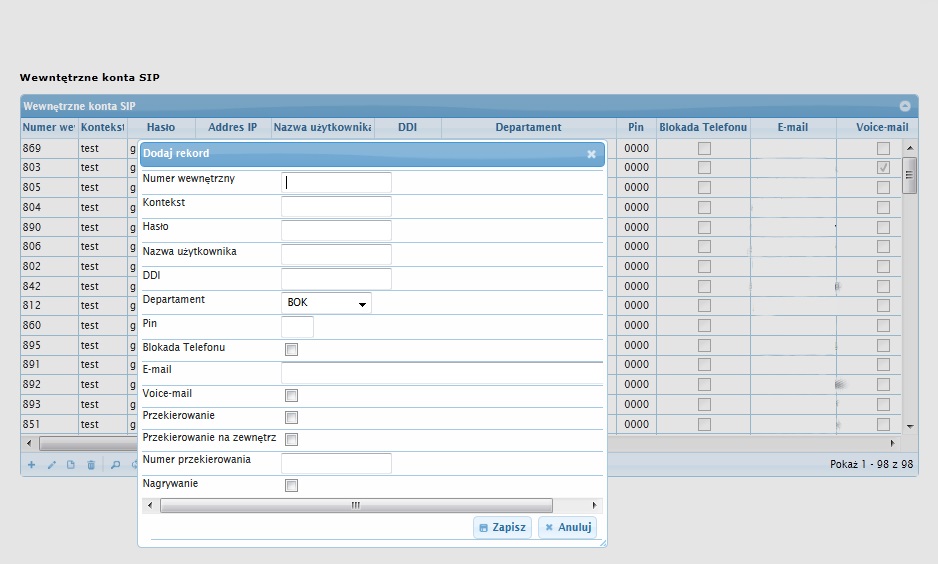This screenshot has width=938, height=564.
Task: Click the 'test' cell in row 805
Action: point(102,188)
